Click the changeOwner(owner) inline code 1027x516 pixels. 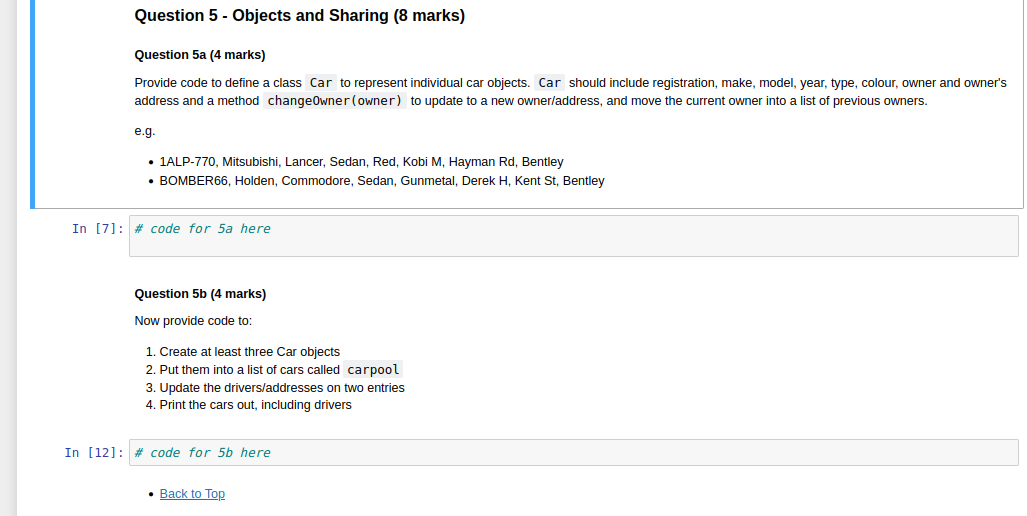(335, 101)
